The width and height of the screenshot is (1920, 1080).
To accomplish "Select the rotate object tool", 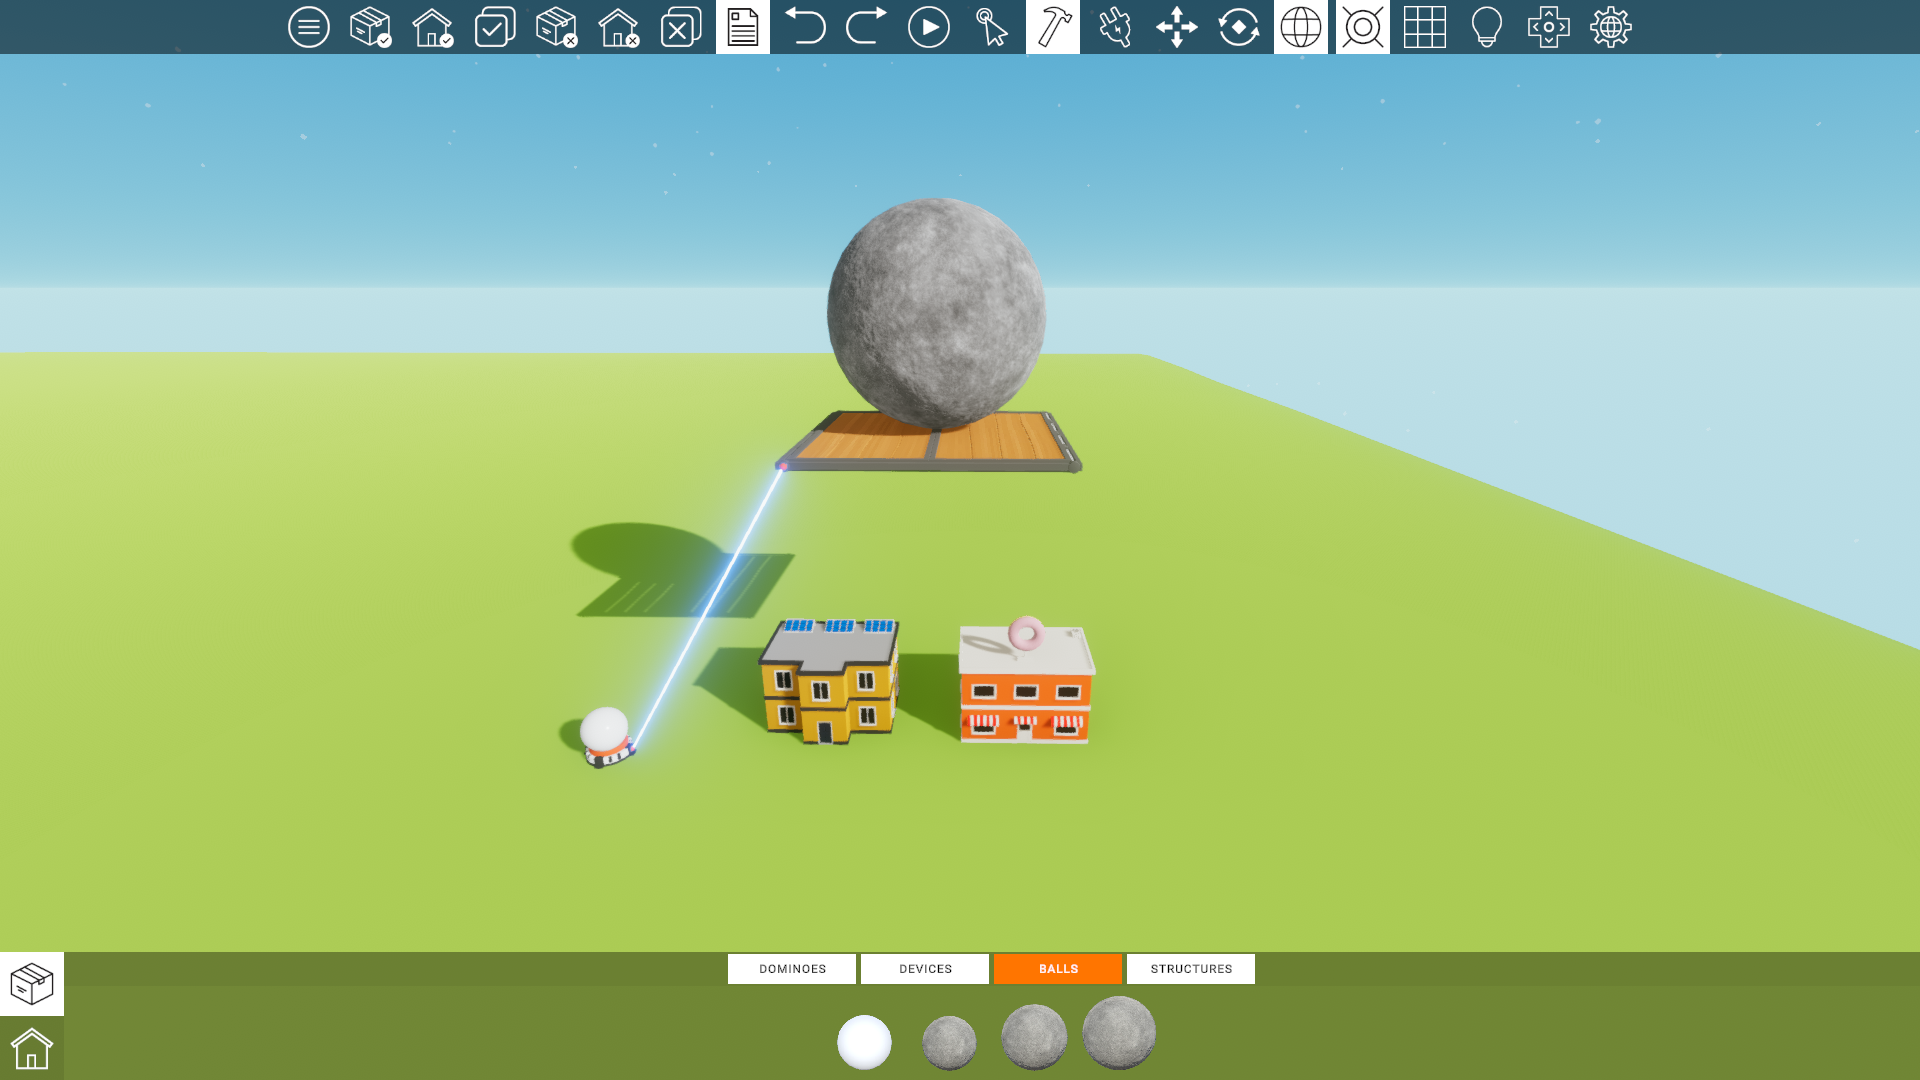I will click(x=1239, y=27).
